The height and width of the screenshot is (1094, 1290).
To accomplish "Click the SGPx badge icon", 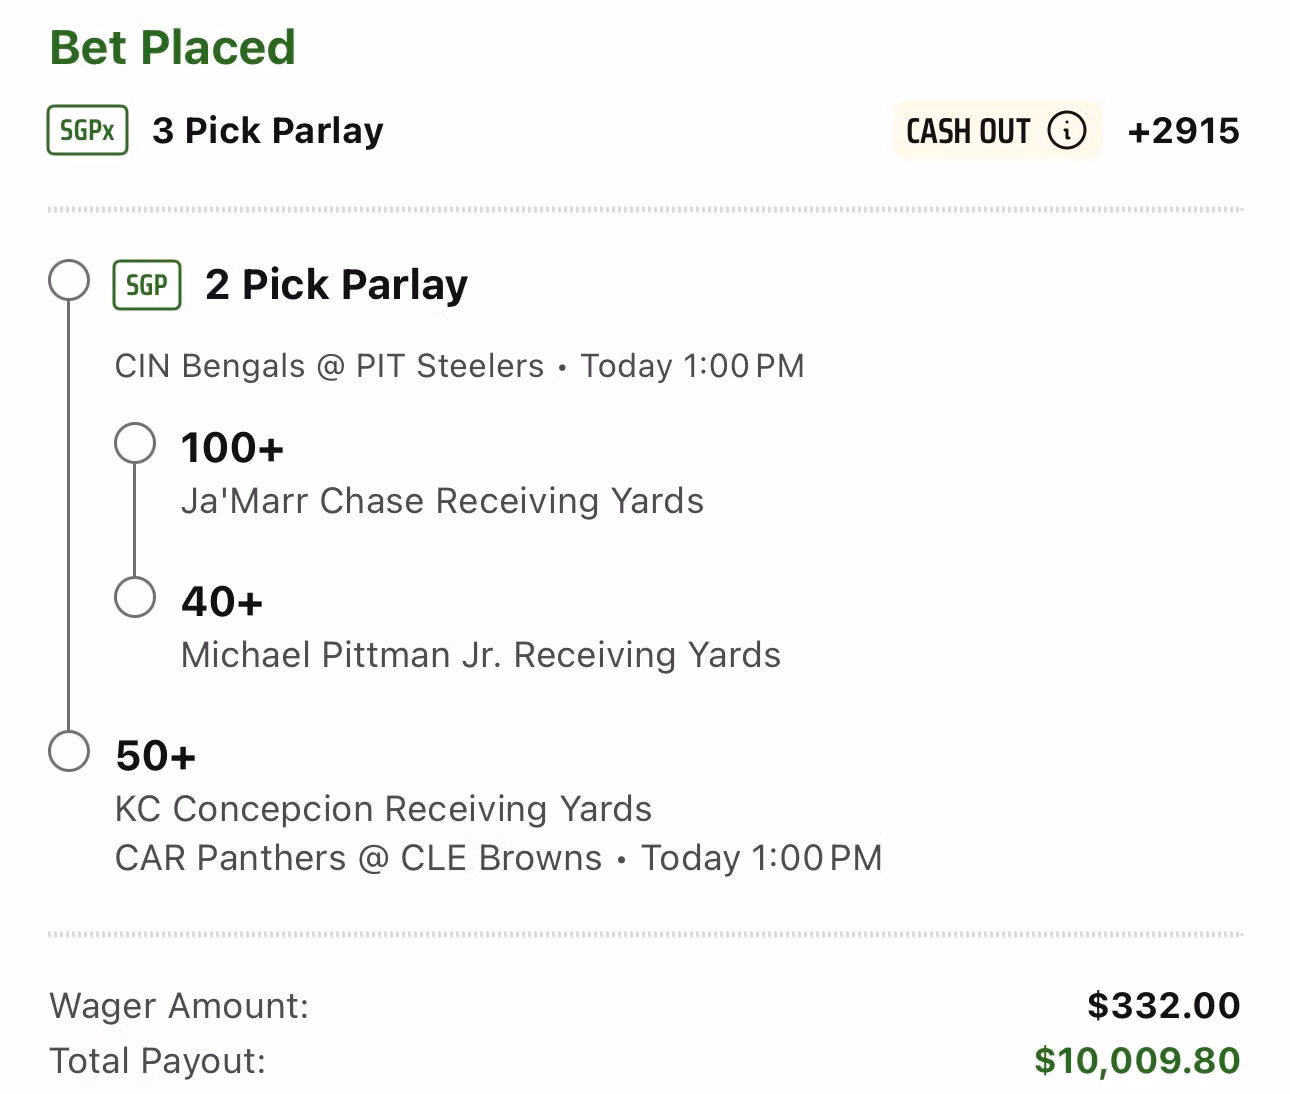I will pyautogui.click(x=88, y=130).
